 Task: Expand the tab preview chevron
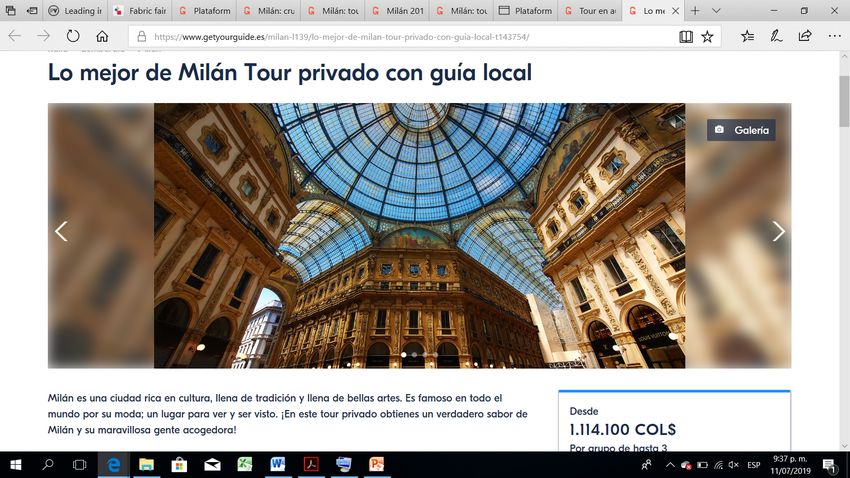click(716, 11)
